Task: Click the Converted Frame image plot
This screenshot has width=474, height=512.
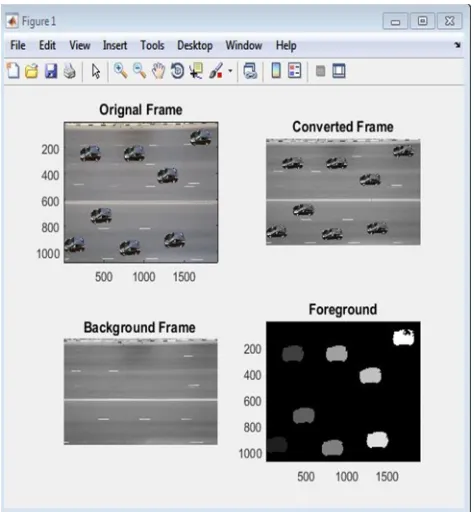Action: tap(343, 192)
